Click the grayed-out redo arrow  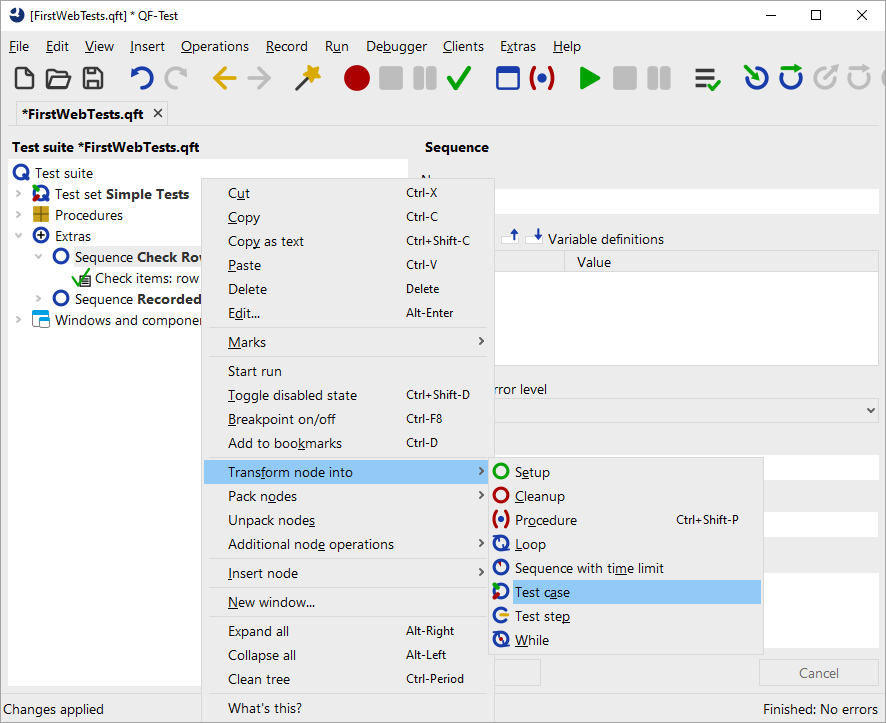coord(176,78)
